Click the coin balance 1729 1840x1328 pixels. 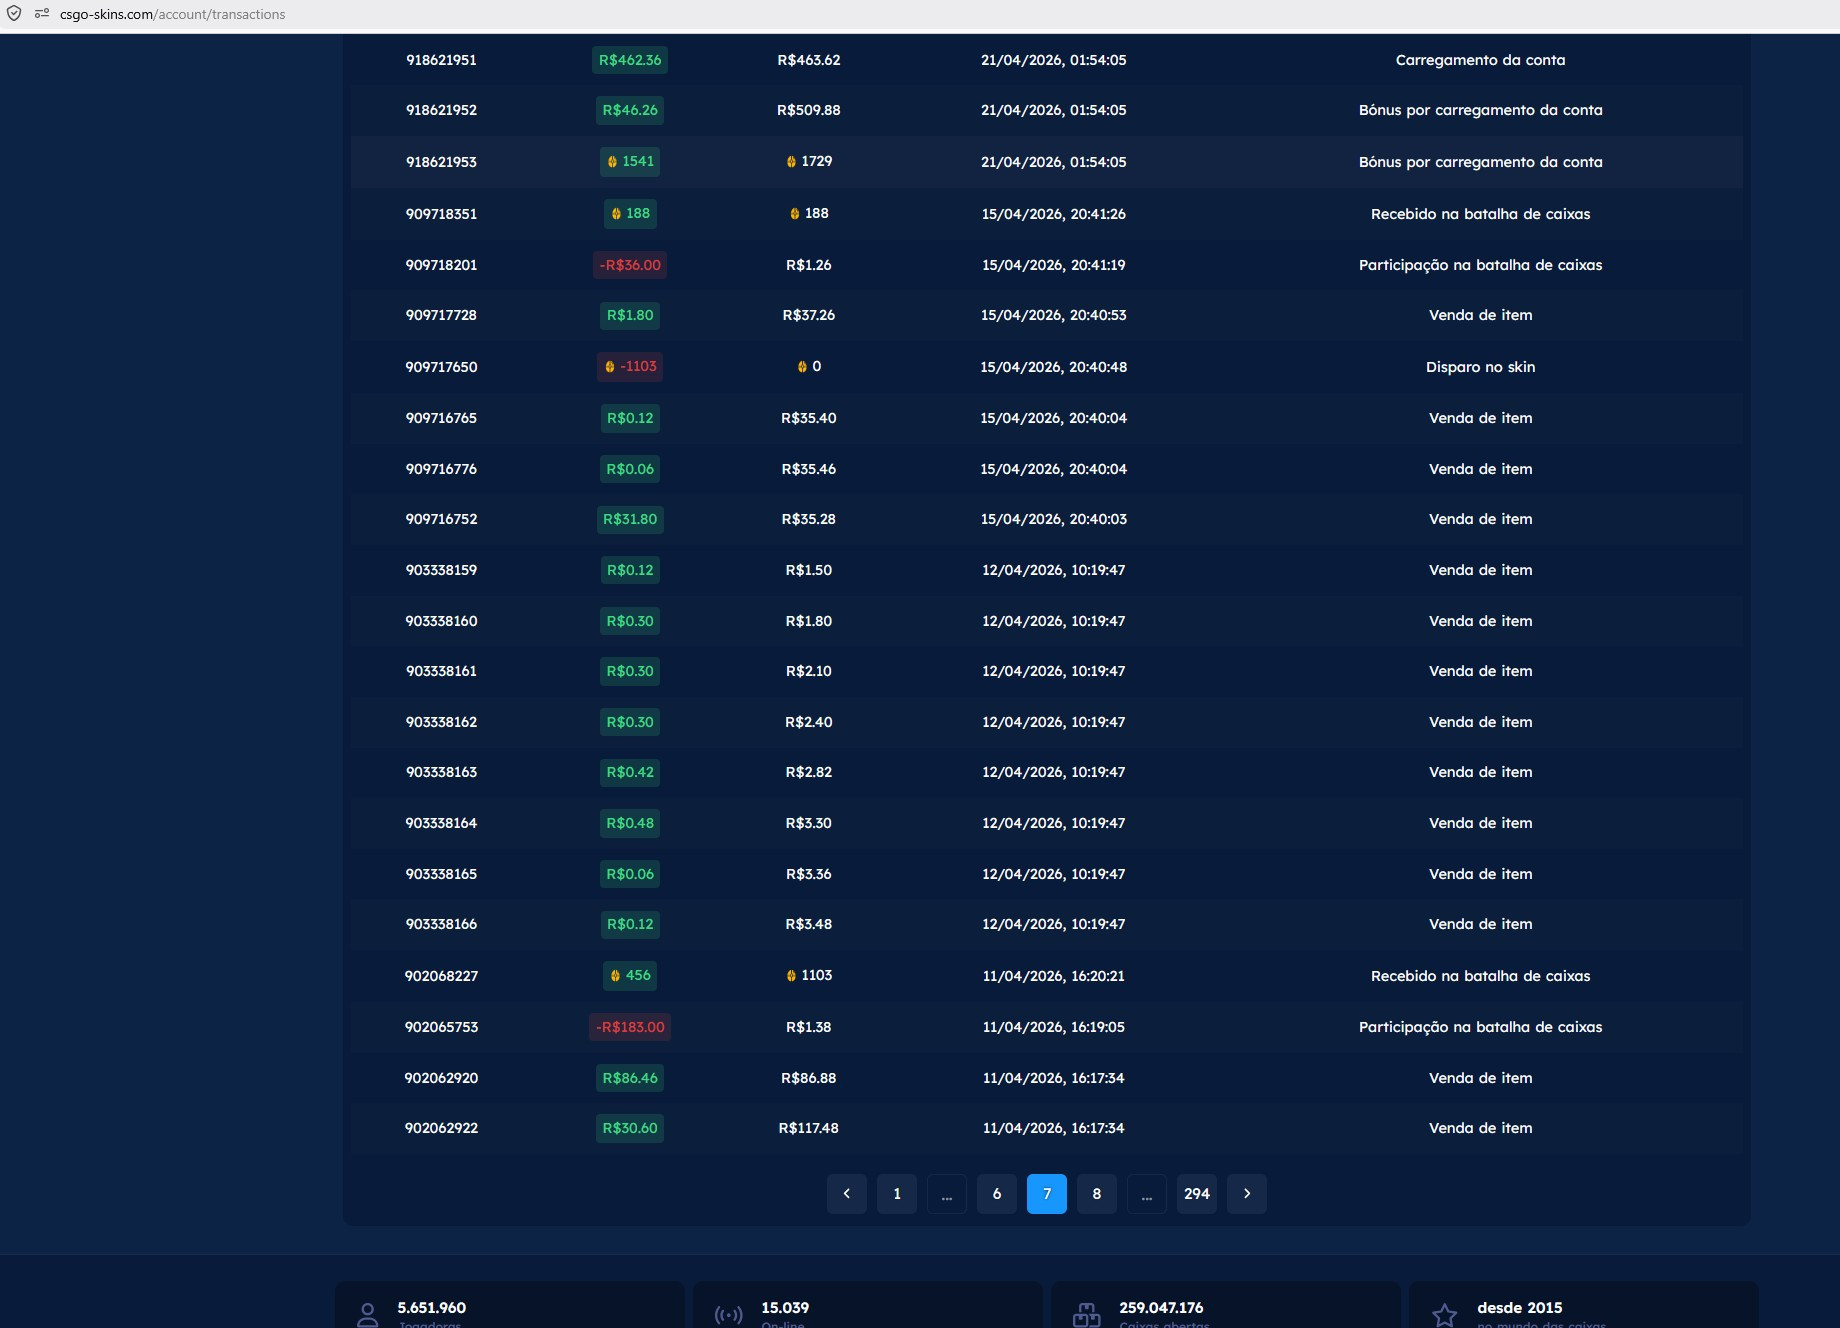(x=809, y=161)
